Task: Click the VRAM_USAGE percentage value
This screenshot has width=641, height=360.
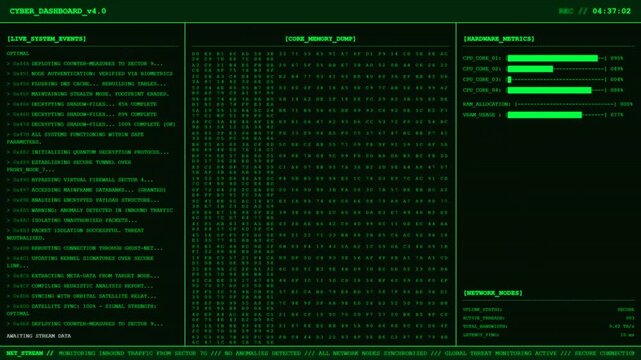Action: click(x=616, y=115)
